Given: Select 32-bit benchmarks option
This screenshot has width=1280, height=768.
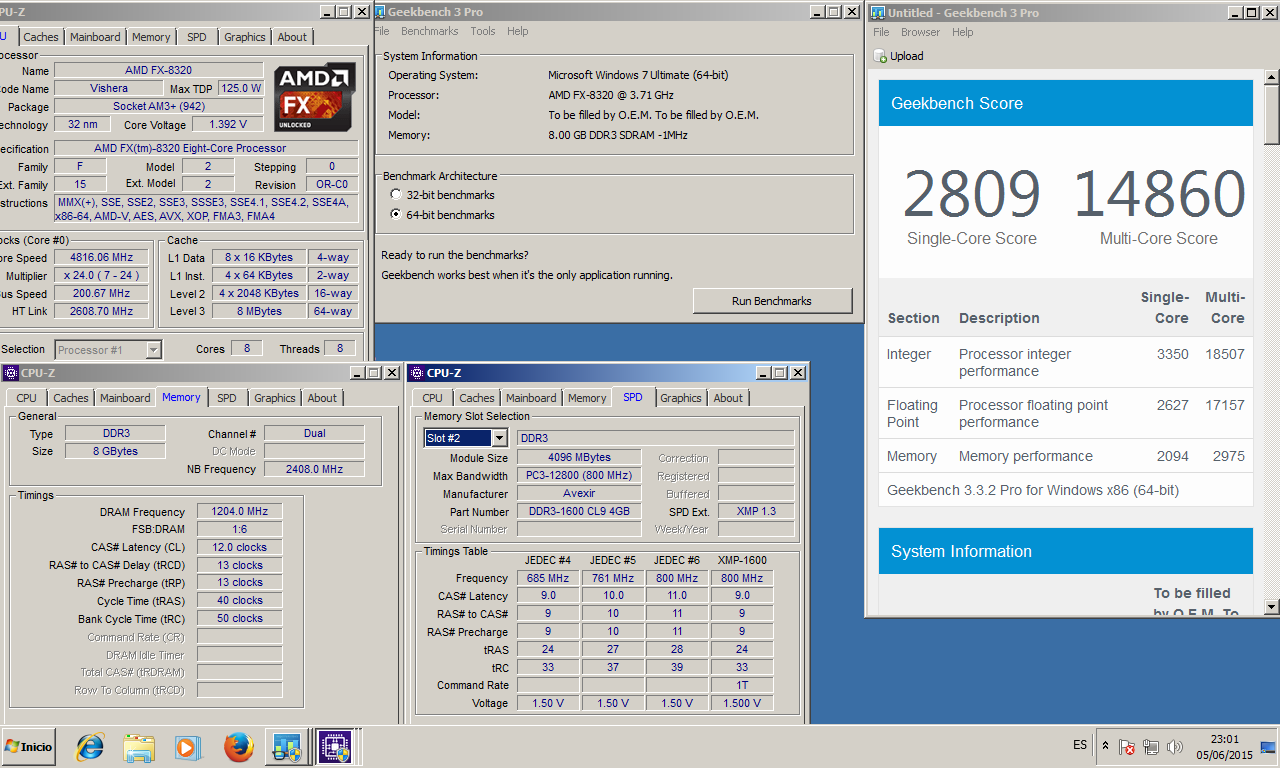Looking at the screenshot, I should click(397, 195).
